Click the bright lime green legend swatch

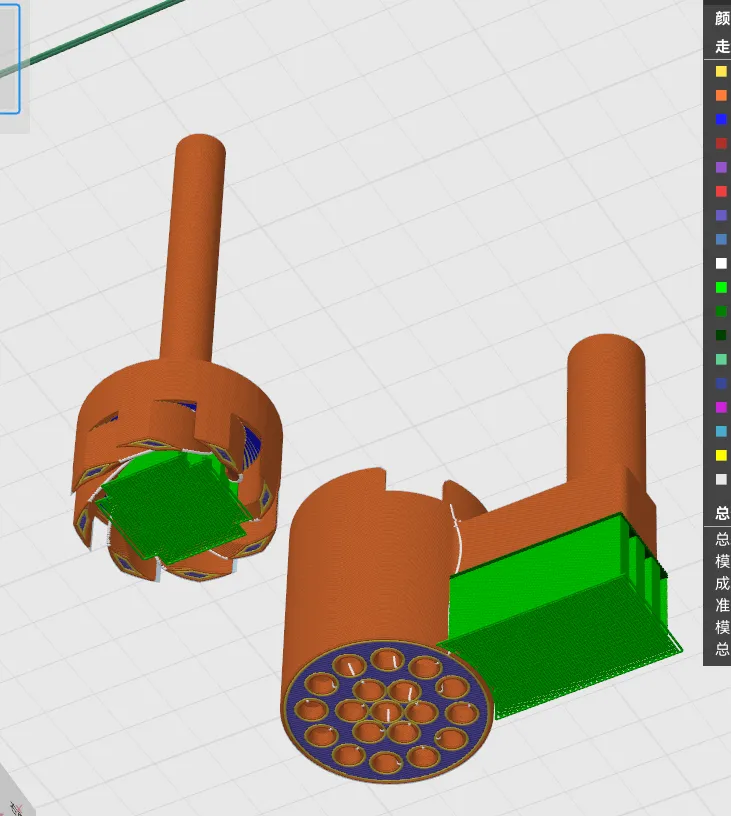pos(721,287)
